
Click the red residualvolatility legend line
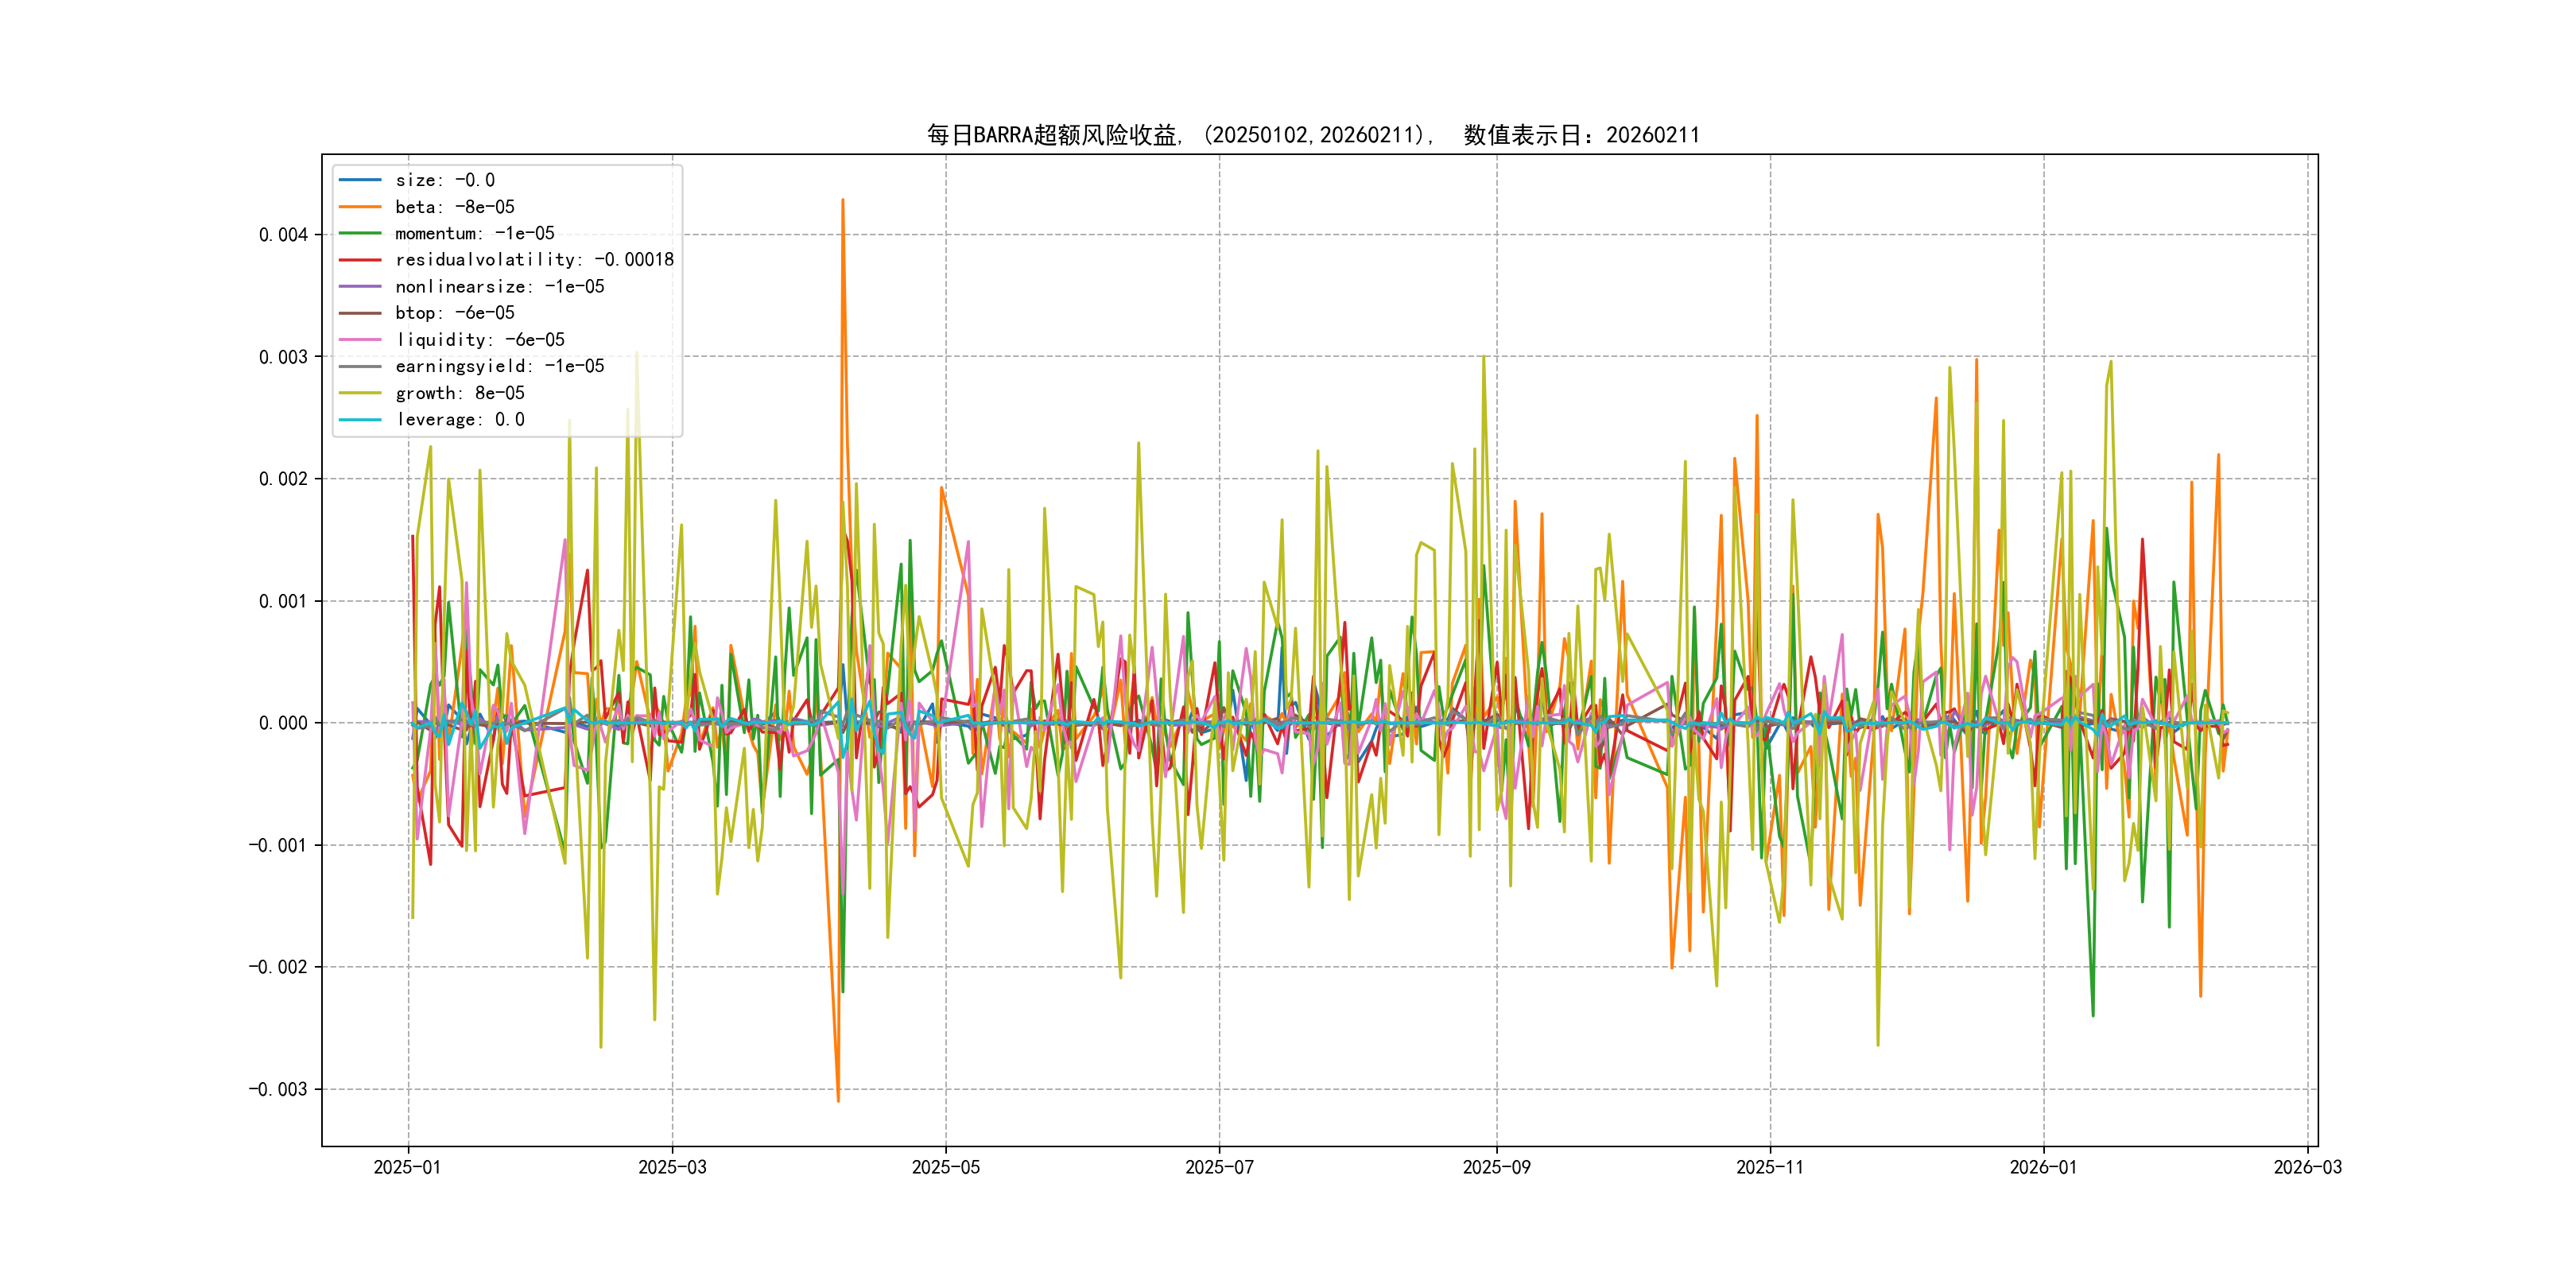tap(360, 260)
